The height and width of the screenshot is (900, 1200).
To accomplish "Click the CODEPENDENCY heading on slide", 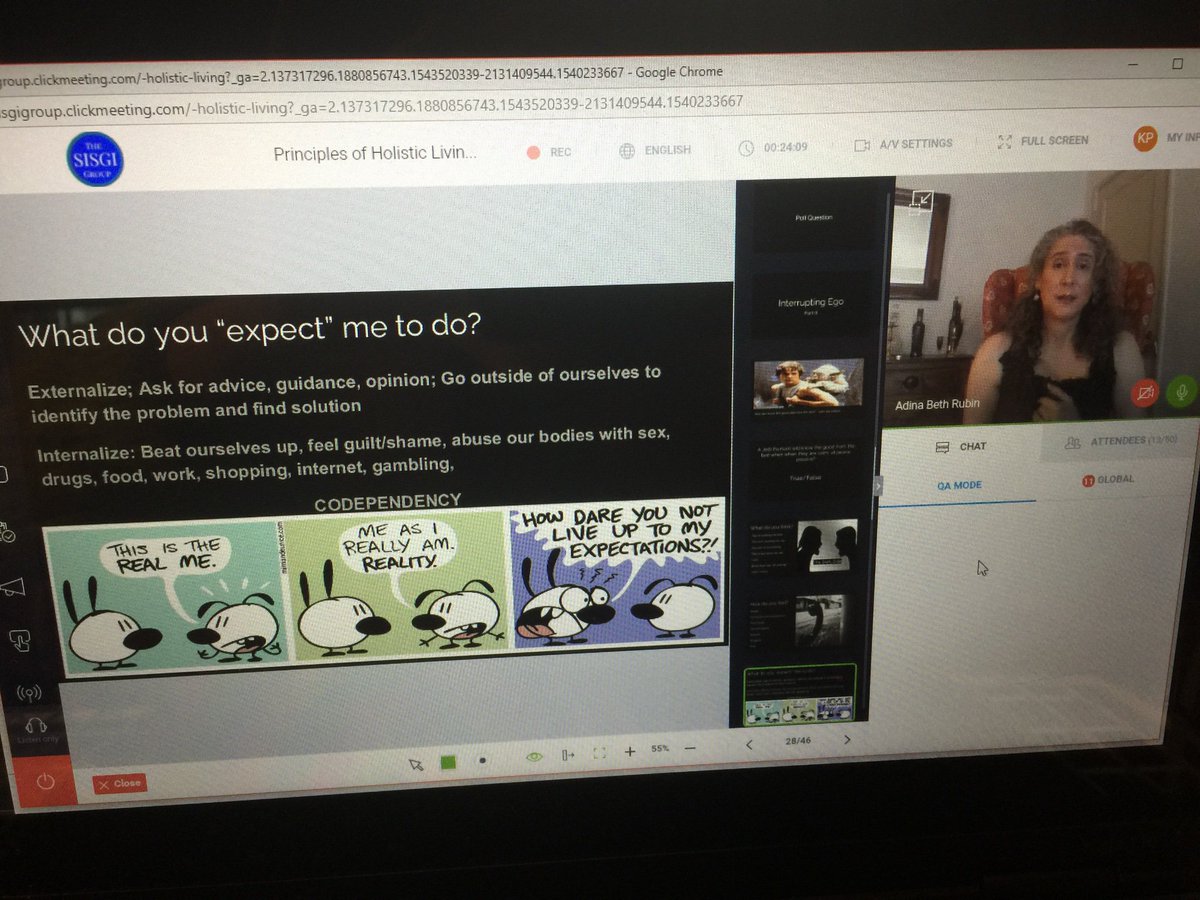I will pyautogui.click(x=388, y=503).
